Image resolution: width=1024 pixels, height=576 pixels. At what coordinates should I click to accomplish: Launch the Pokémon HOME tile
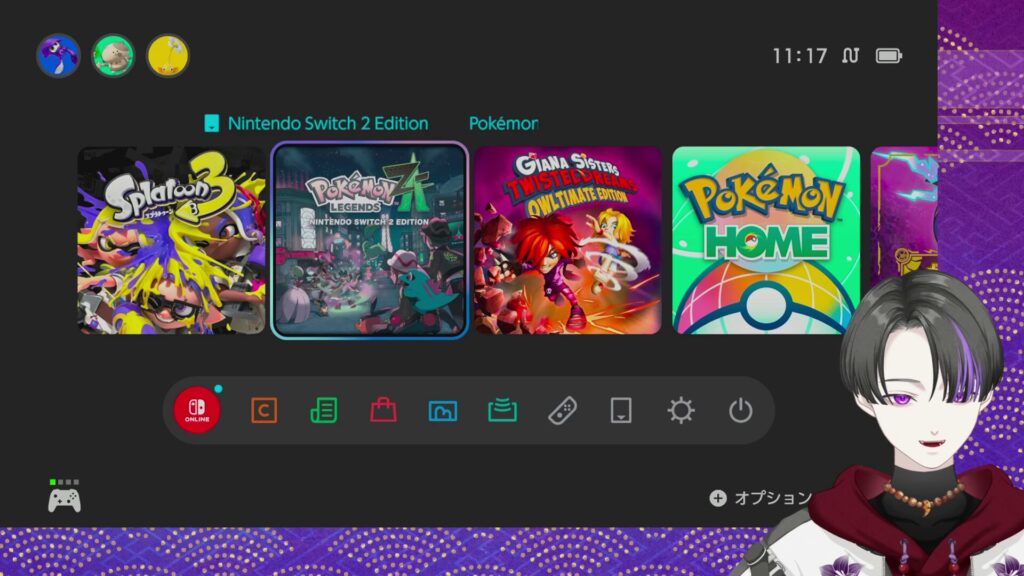pyautogui.click(x=766, y=240)
